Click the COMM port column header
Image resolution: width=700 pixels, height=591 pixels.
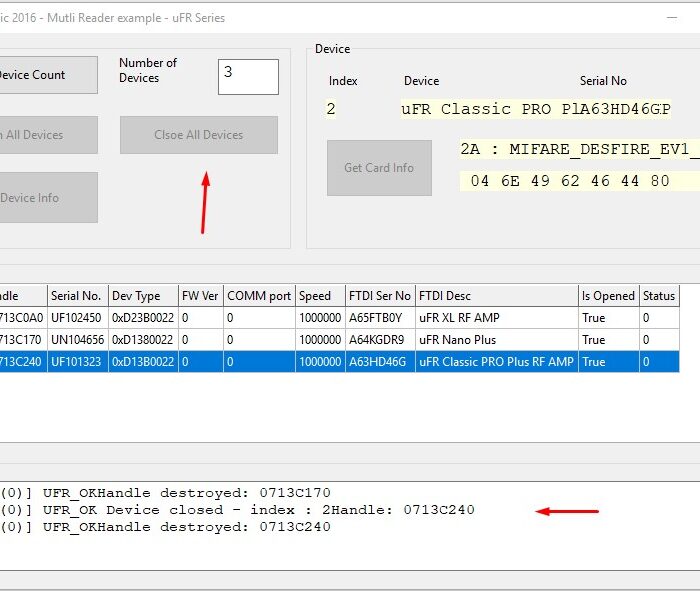(259, 296)
